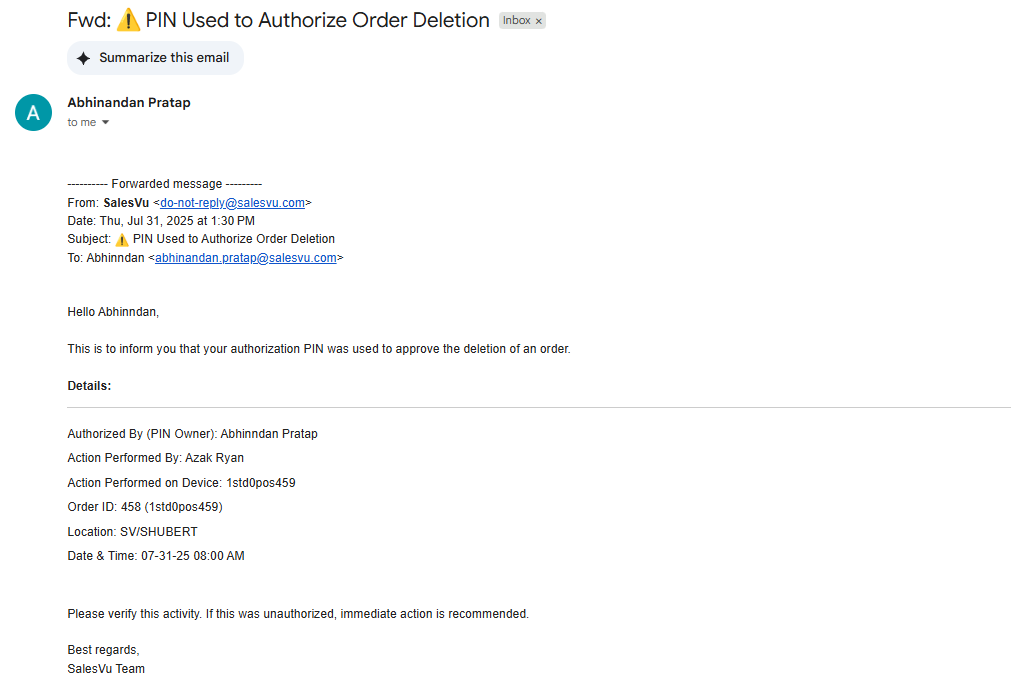Click the warning icon in the email title
This screenshot has width=1011, height=696.
(x=128, y=20)
